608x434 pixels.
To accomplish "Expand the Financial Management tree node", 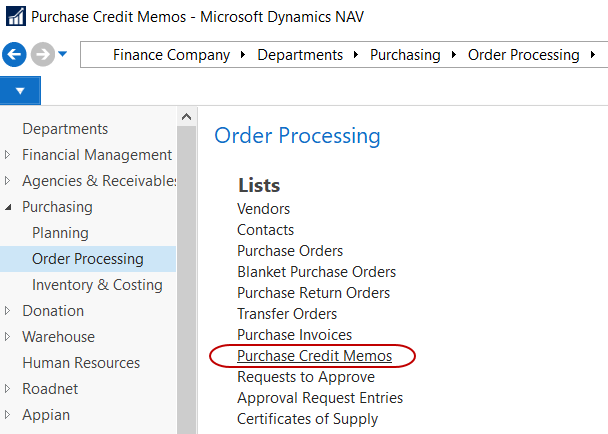I will click(9, 155).
